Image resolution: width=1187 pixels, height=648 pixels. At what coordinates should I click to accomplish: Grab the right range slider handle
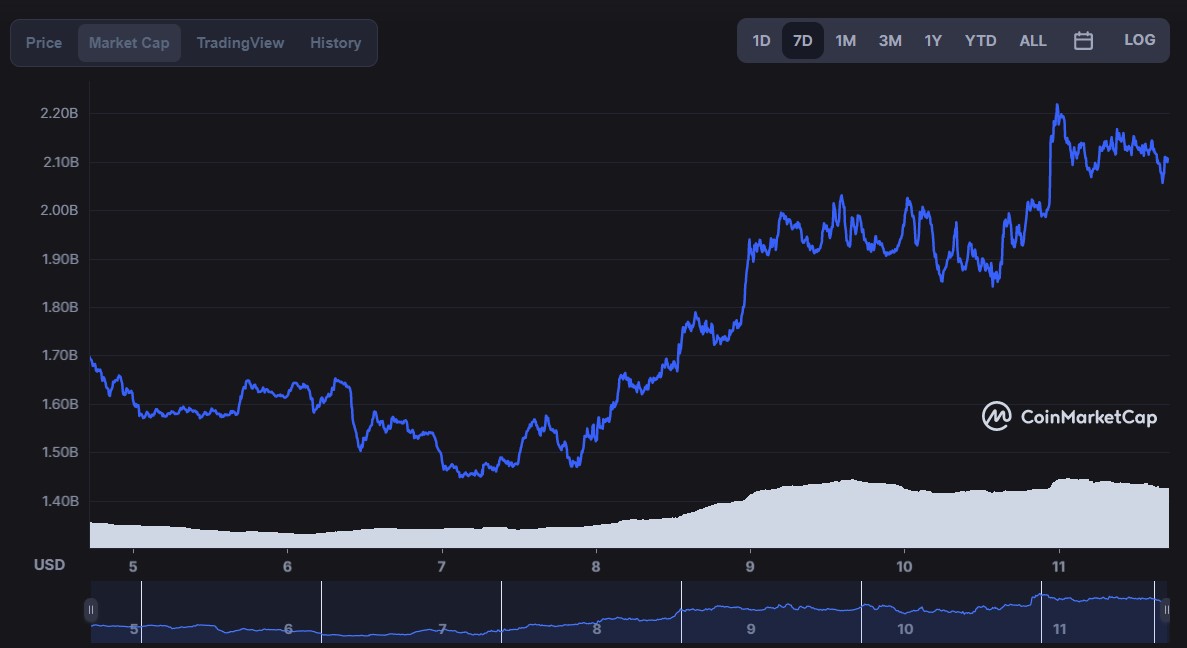(1166, 610)
